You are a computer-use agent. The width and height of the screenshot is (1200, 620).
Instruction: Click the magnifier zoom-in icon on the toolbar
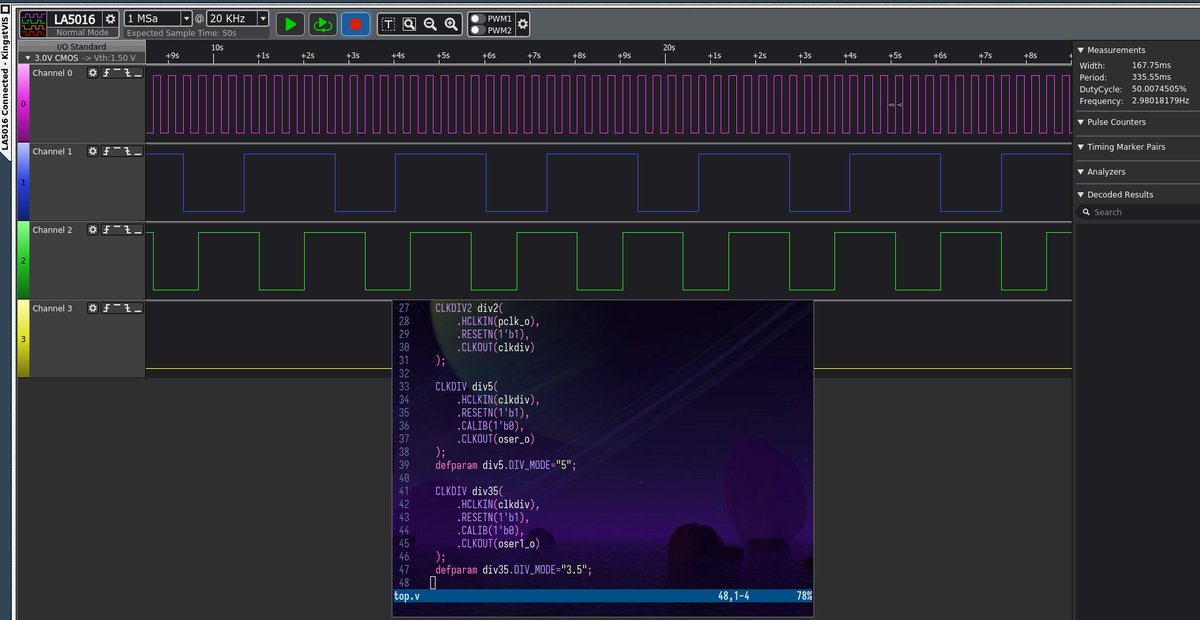coord(450,22)
